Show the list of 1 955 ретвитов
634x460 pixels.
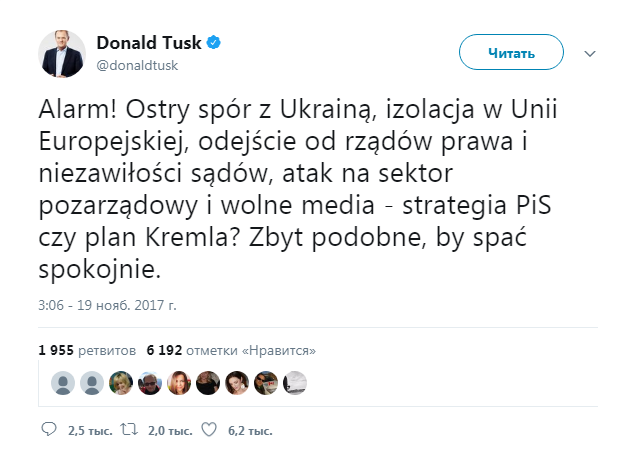[x=87, y=350]
